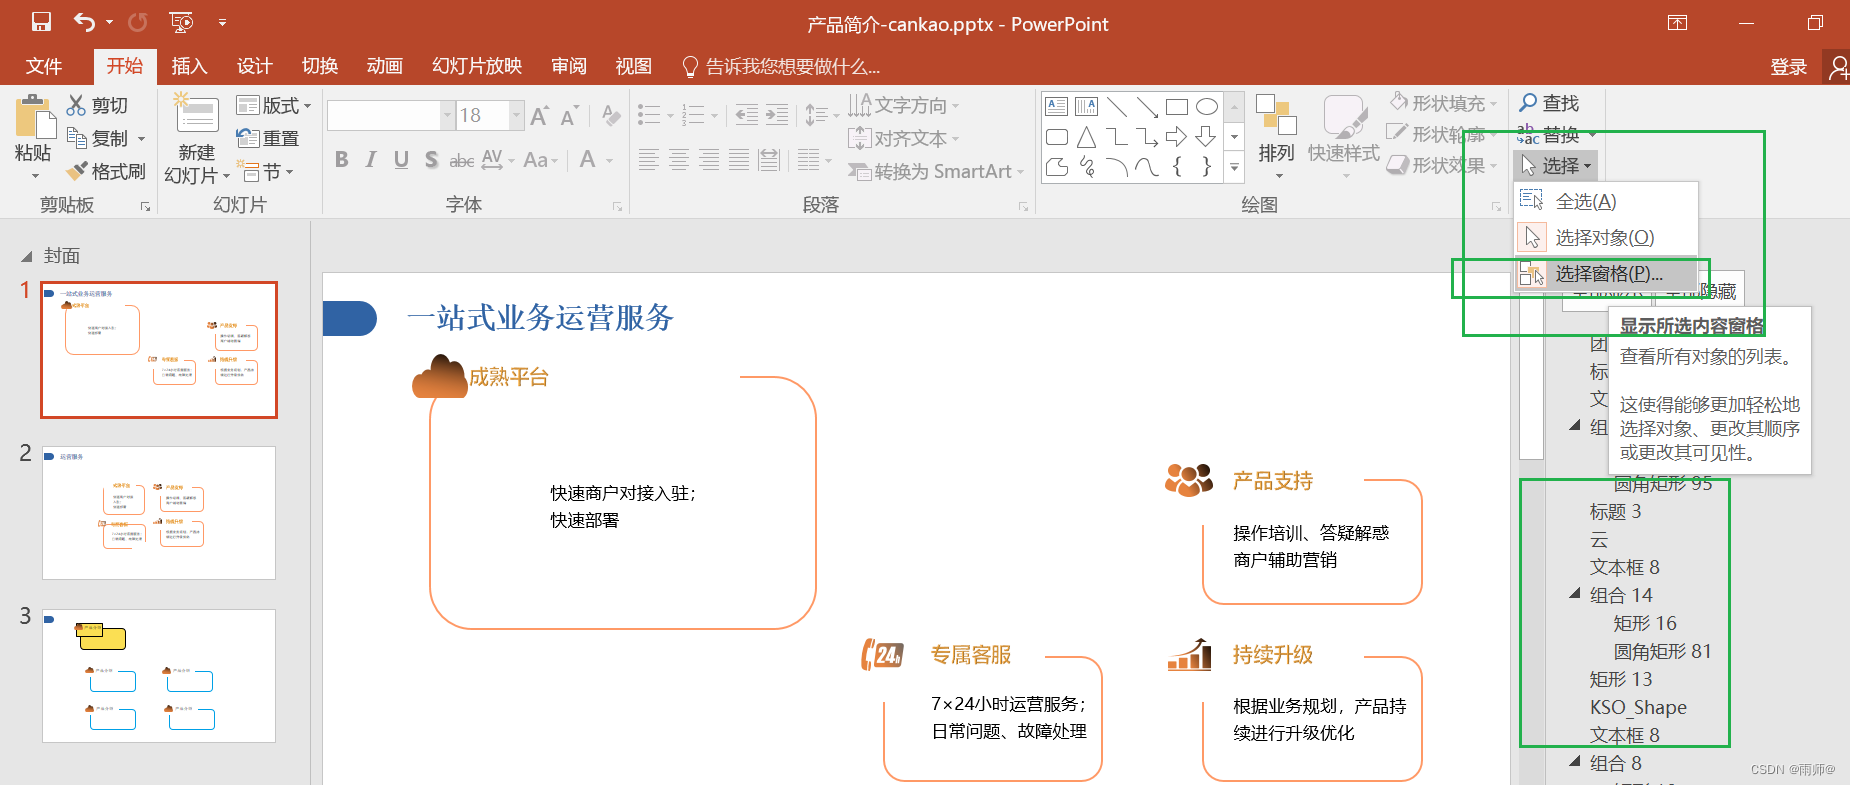
Task: Click the Find (查找) magnifier button
Action: click(1549, 103)
